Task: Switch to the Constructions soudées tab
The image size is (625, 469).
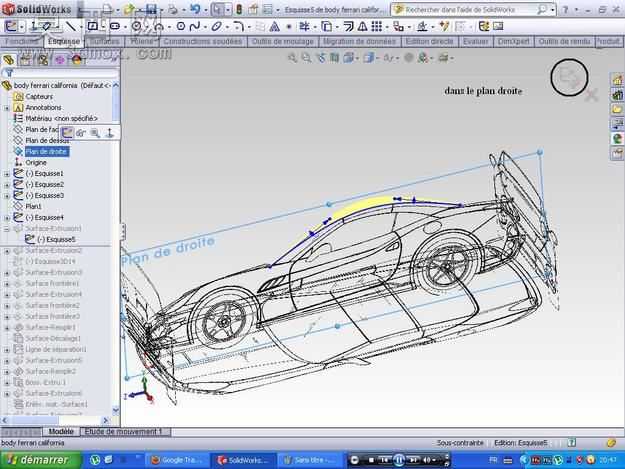Action: (x=202, y=41)
